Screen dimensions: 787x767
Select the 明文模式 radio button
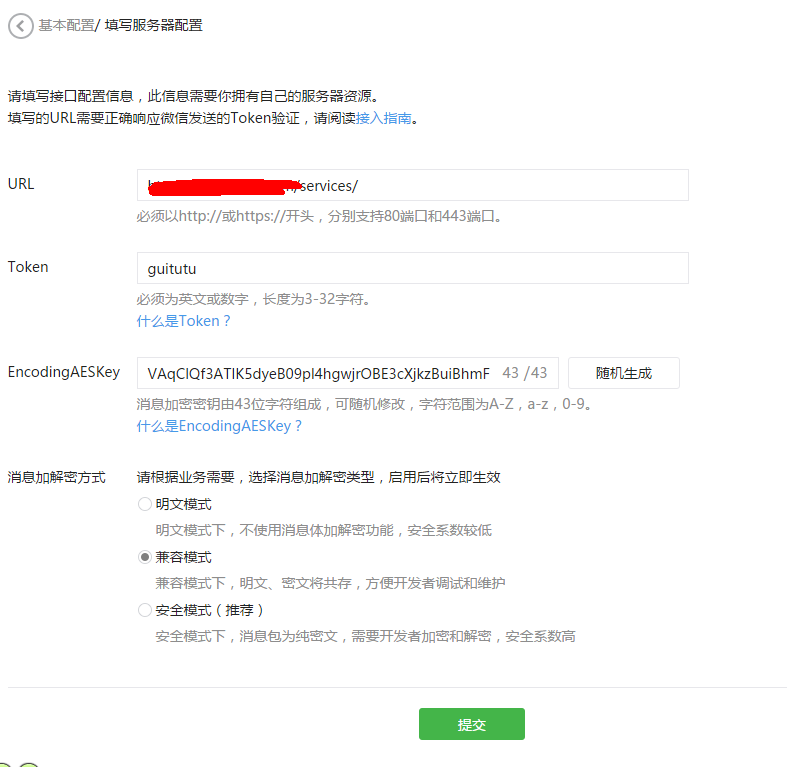145,505
